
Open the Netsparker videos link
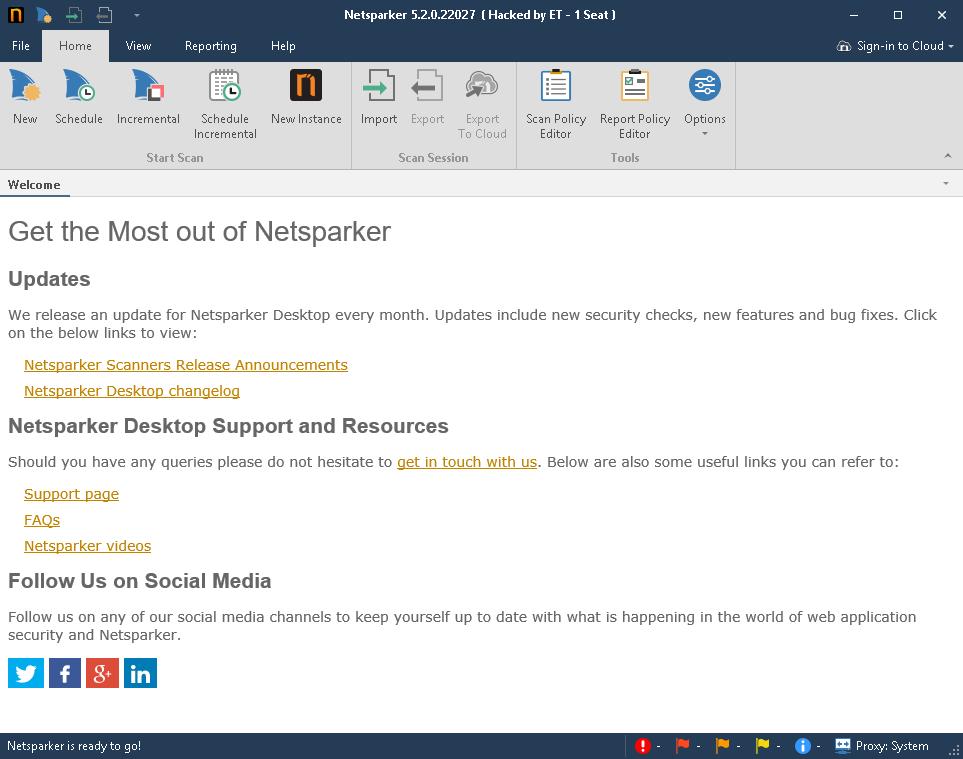click(x=87, y=546)
